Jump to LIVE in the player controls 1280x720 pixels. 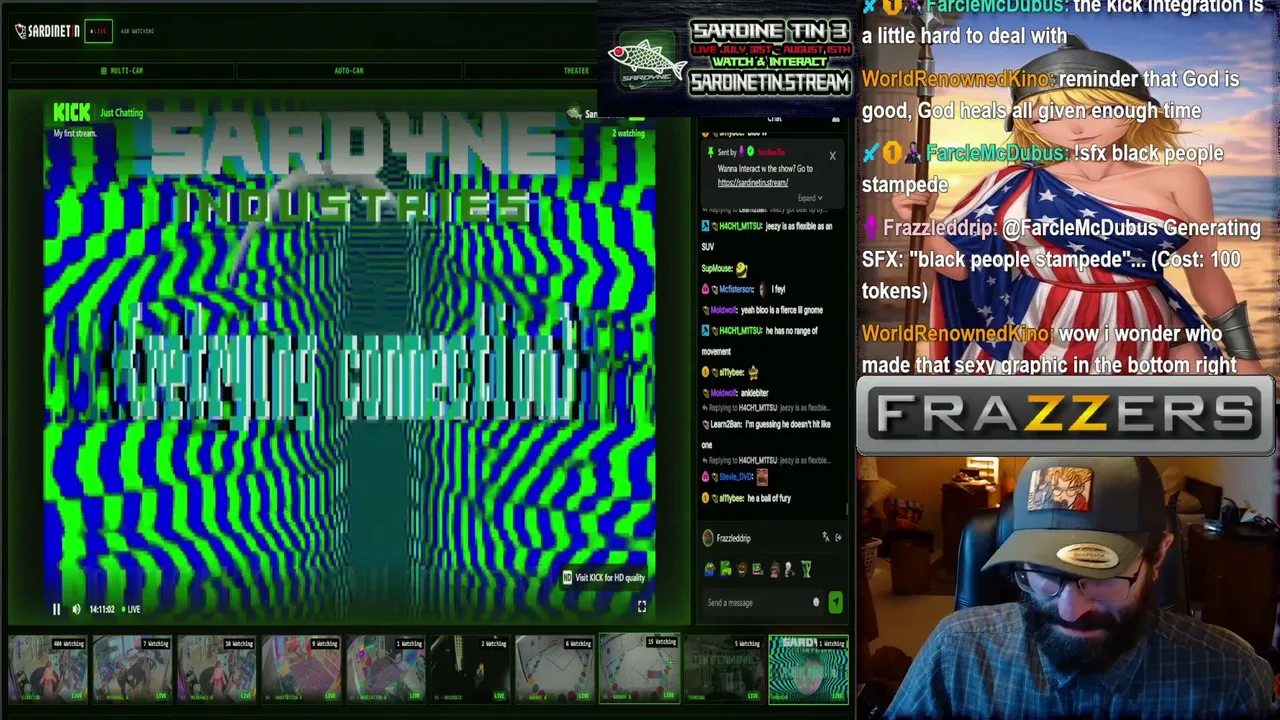coord(131,609)
